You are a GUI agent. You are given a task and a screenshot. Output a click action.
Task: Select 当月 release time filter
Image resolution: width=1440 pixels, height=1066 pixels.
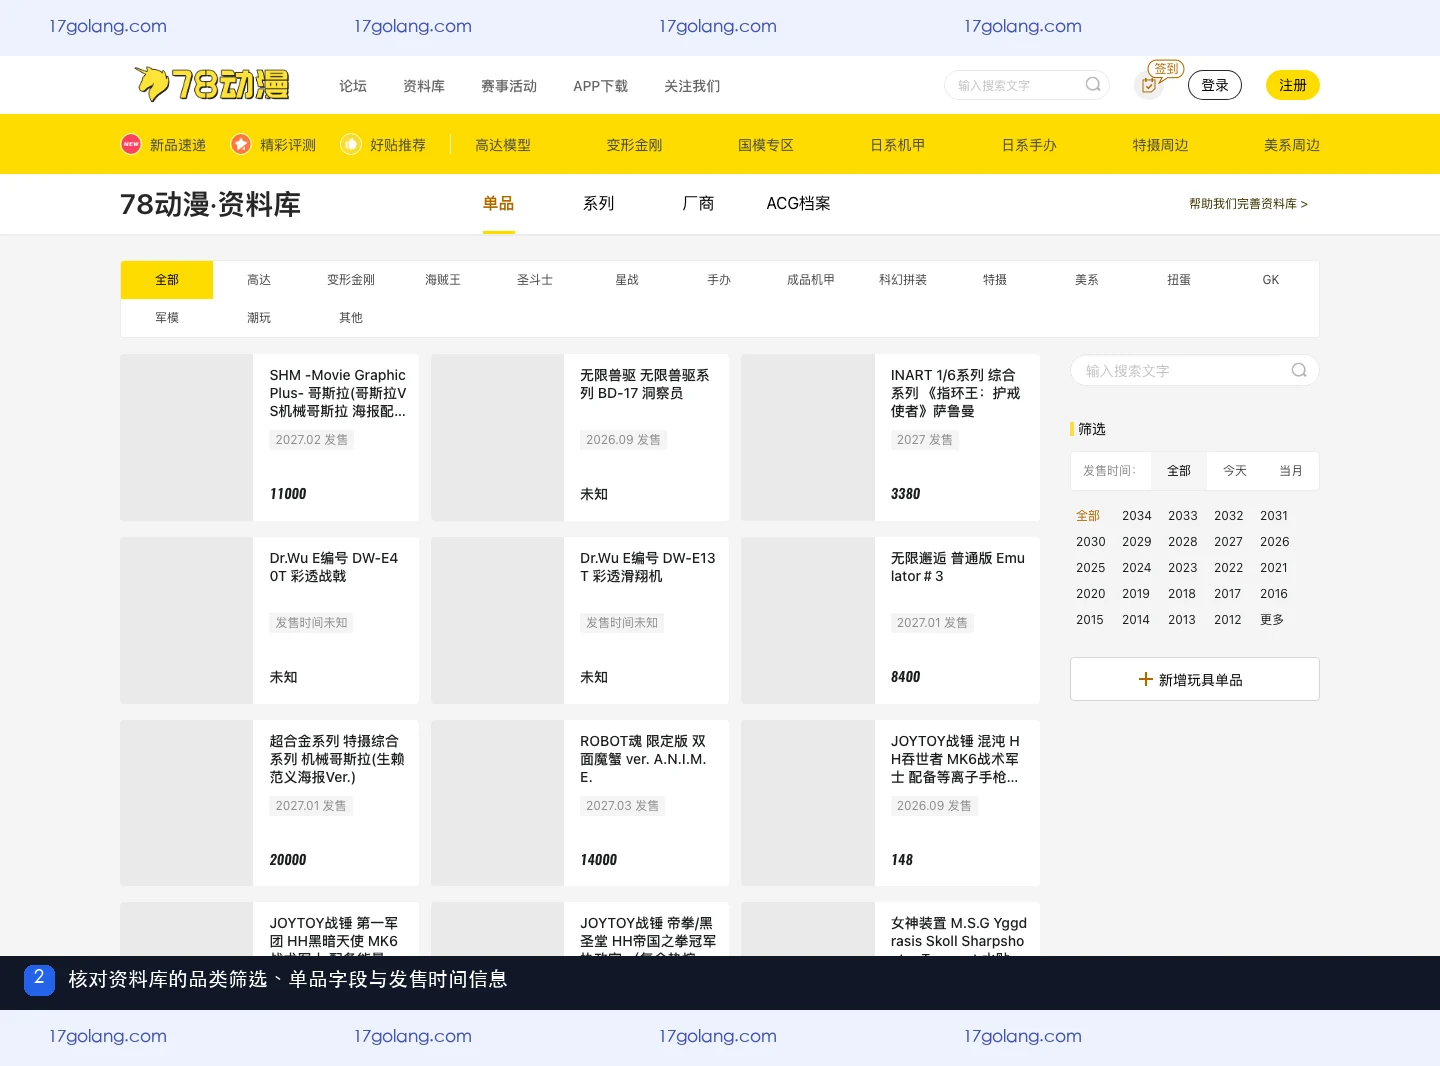pos(1291,471)
